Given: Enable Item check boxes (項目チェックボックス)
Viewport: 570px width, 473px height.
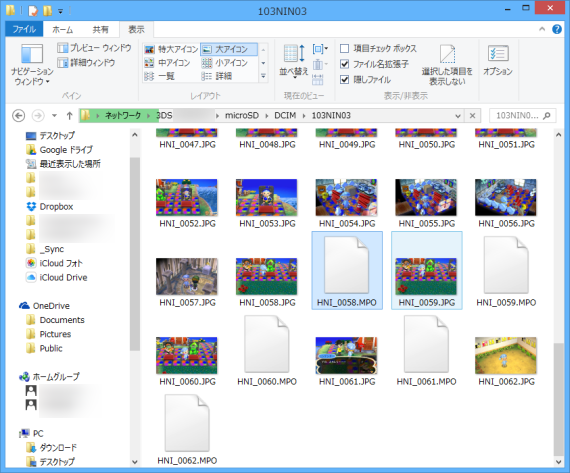Looking at the screenshot, I should 344,48.
